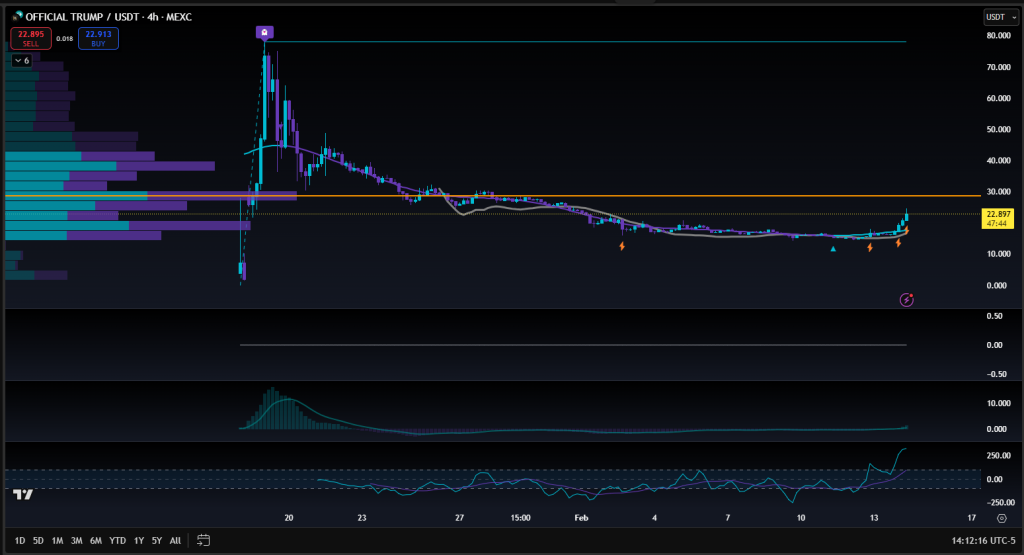This screenshot has width=1024, height=555.
Task: Click the Feb label on time axis
Action: tap(581, 518)
